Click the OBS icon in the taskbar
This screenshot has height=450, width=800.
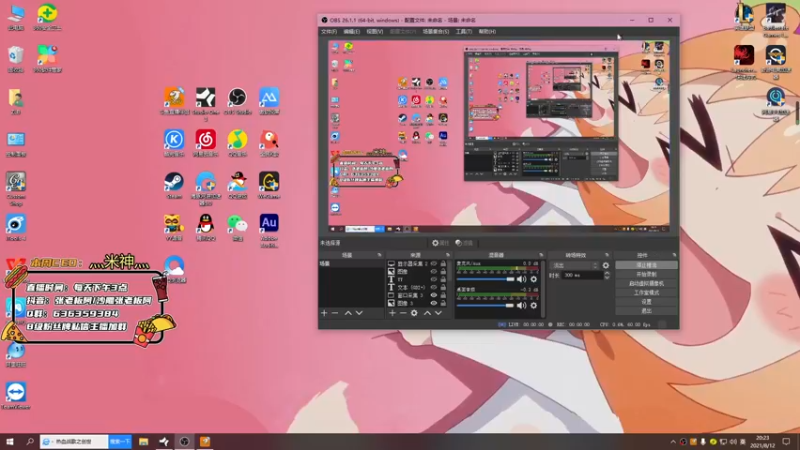[185, 441]
